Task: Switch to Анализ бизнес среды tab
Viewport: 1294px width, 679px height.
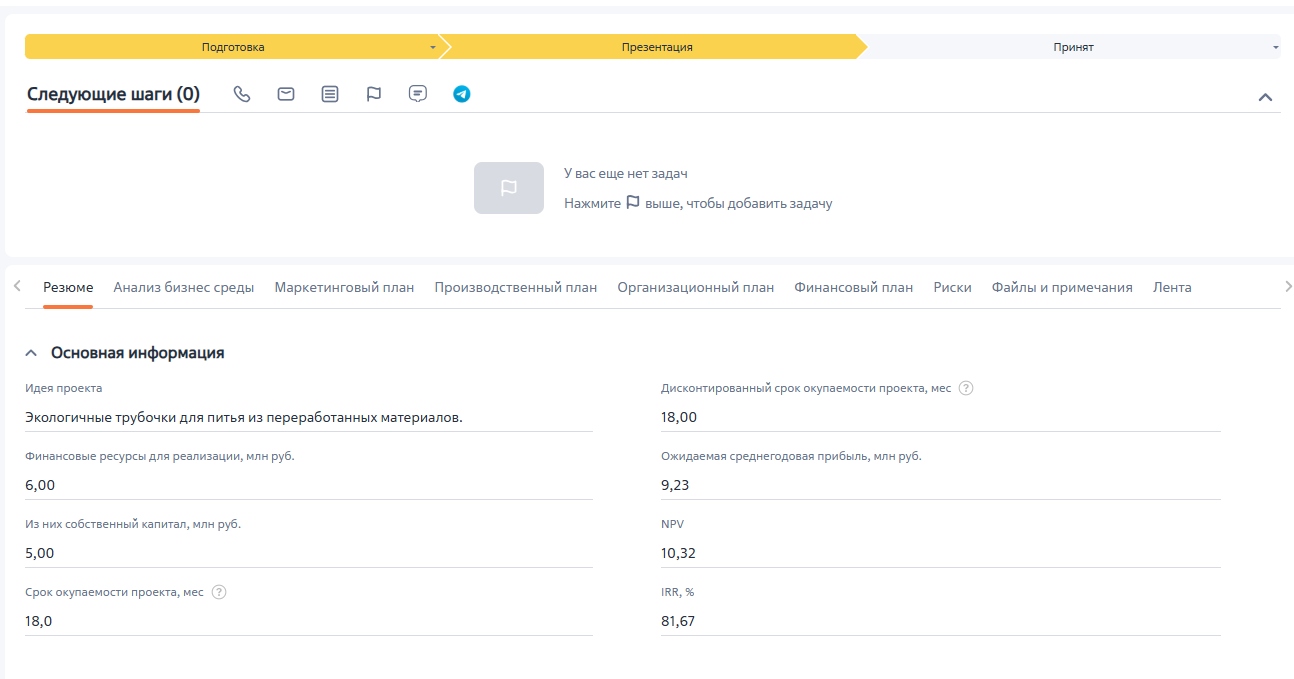Action: click(184, 287)
